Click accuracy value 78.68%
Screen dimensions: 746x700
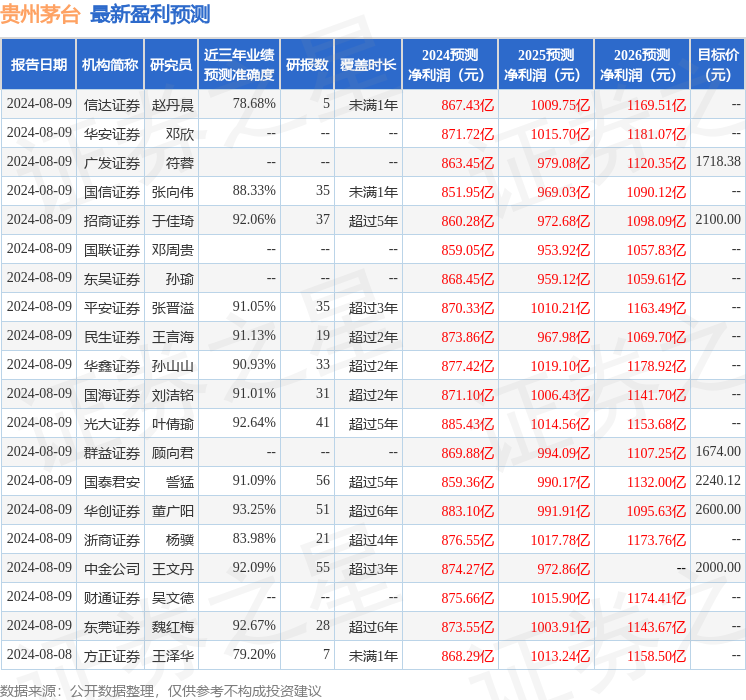[x=254, y=103]
